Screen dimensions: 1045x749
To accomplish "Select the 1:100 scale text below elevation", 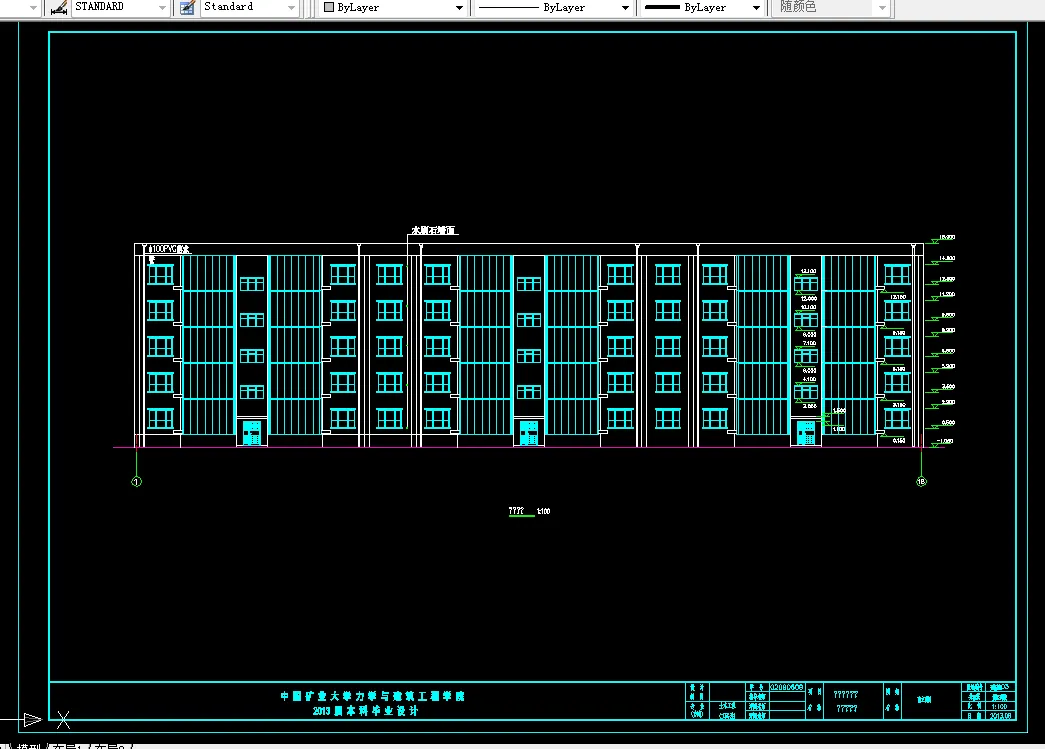I will coord(543,511).
